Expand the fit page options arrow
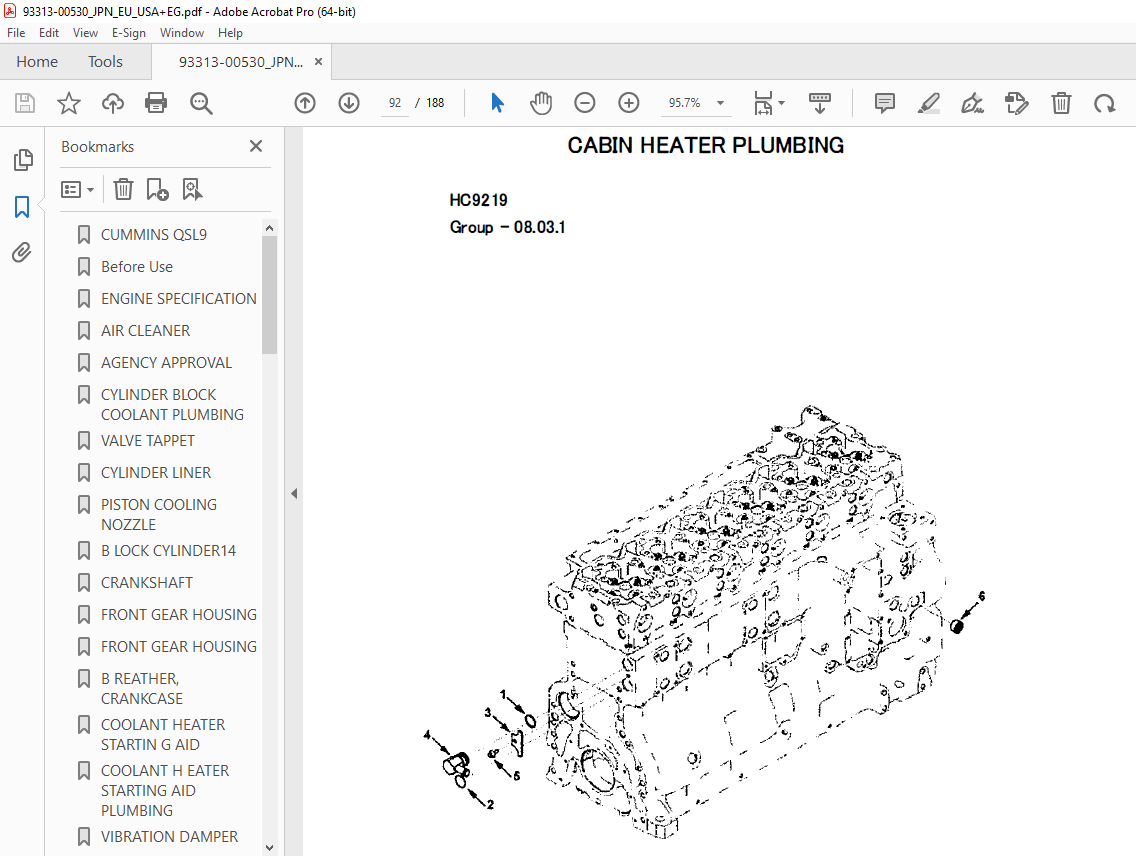Viewport: 1136px width, 856px height. pos(782,103)
